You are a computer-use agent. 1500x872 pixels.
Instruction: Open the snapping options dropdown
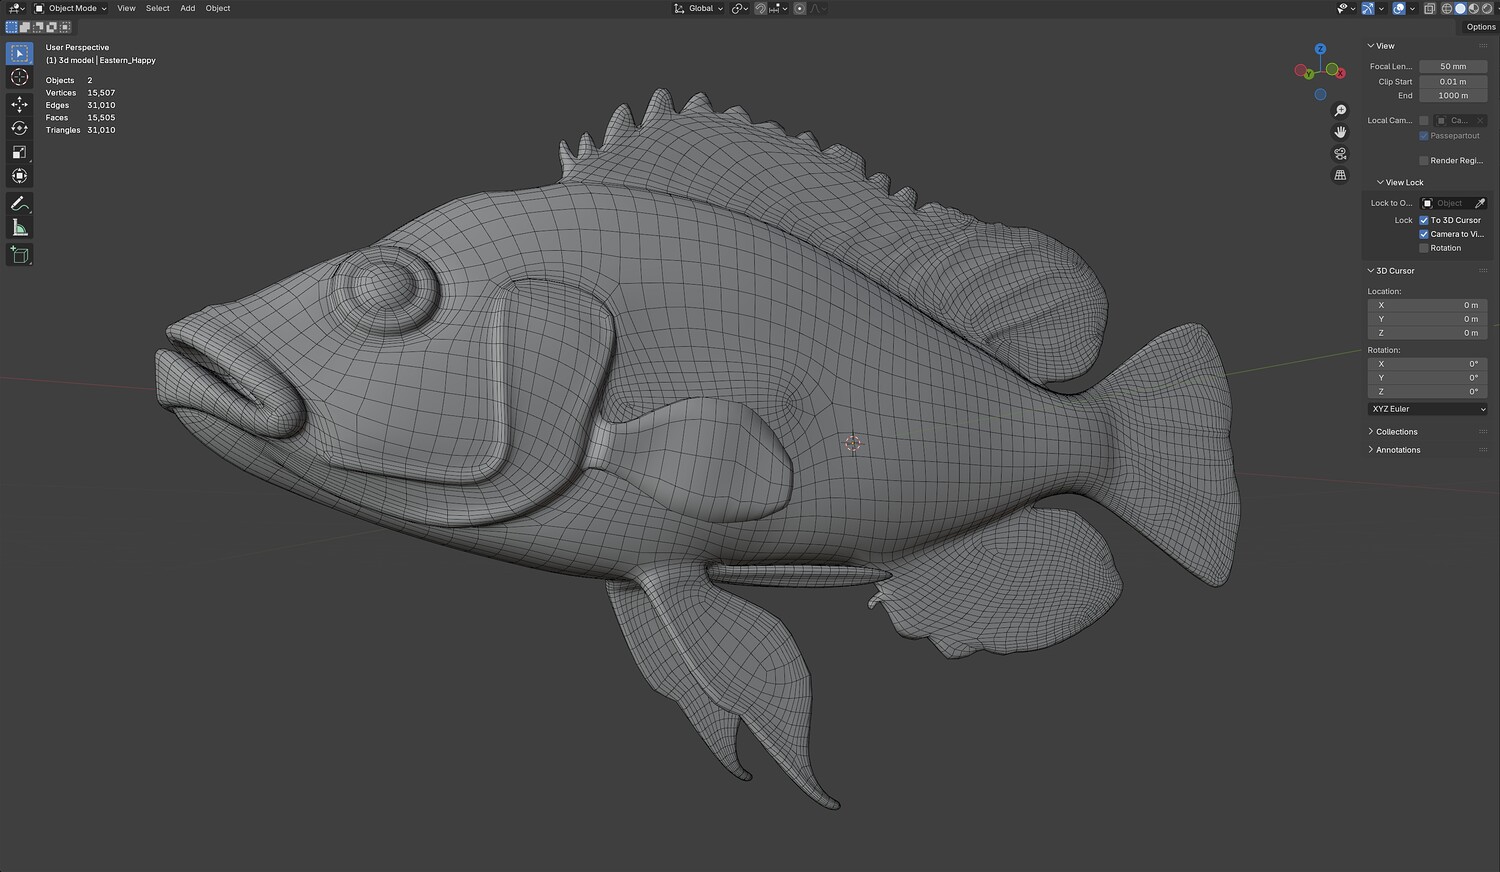(779, 8)
